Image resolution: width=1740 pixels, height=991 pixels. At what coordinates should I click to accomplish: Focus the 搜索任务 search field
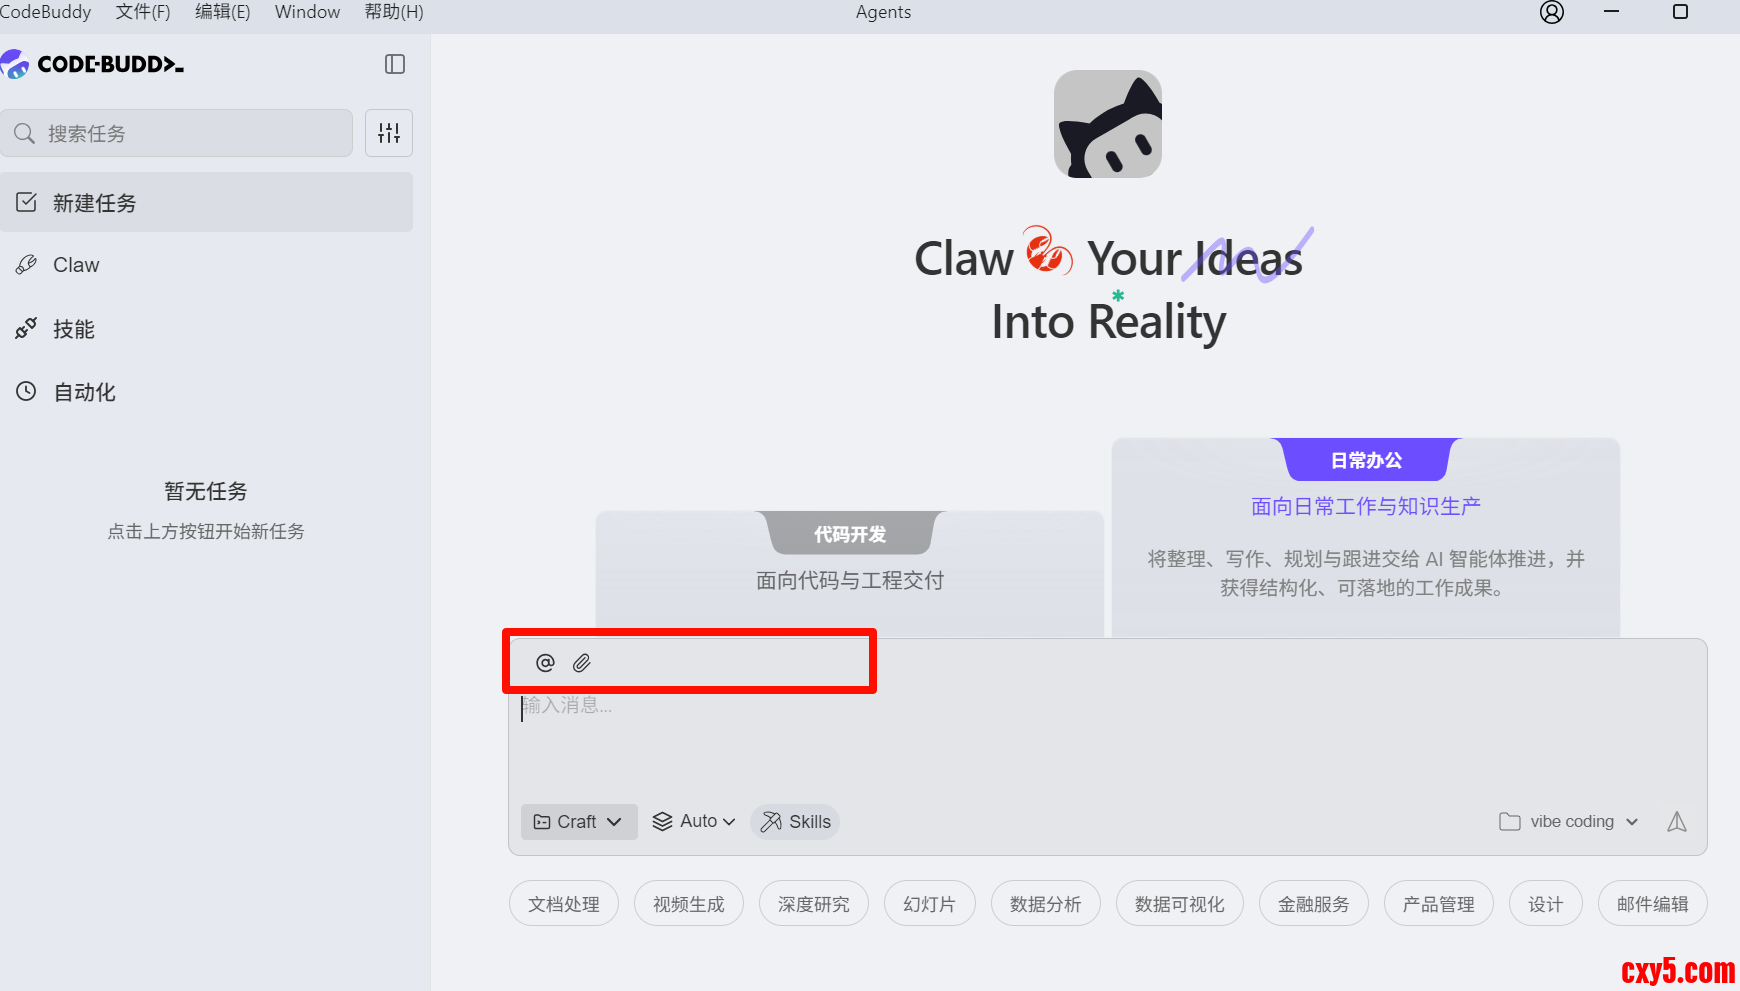coord(176,133)
